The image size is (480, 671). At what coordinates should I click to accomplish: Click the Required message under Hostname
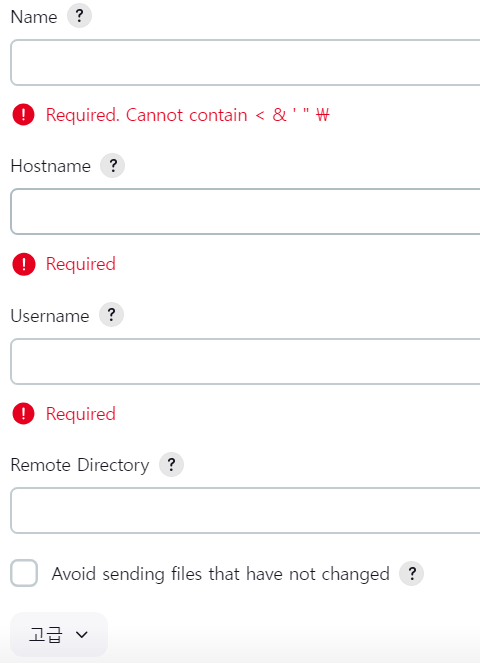pyautogui.click(x=80, y=264)
